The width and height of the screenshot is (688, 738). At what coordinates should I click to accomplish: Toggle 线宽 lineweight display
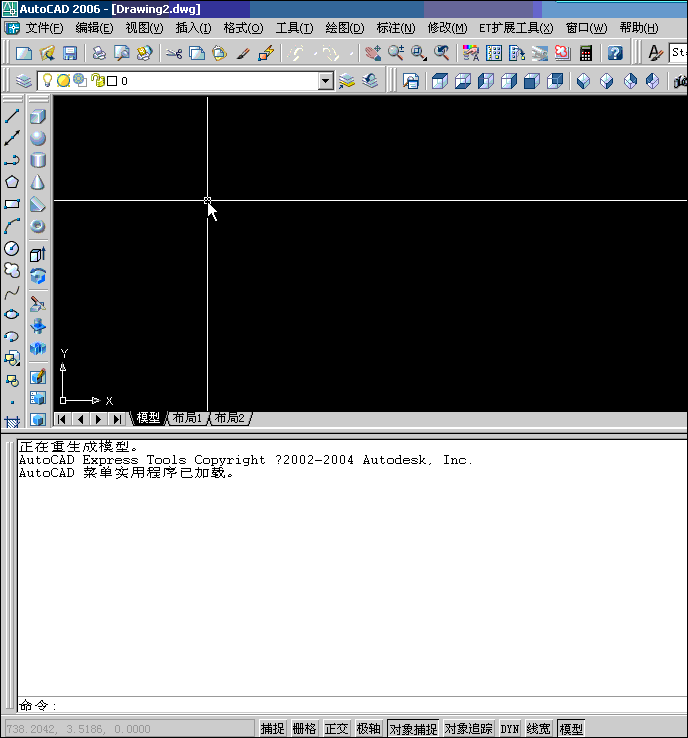point(538,729)
